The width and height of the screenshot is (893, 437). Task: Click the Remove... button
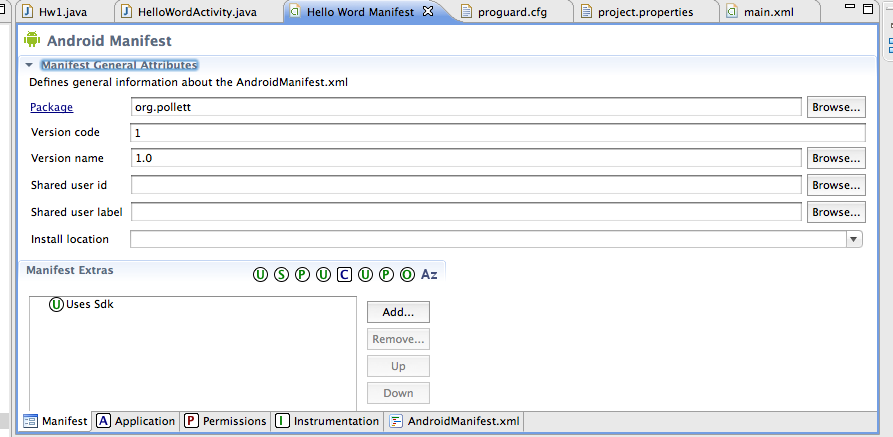click(398, 340)
